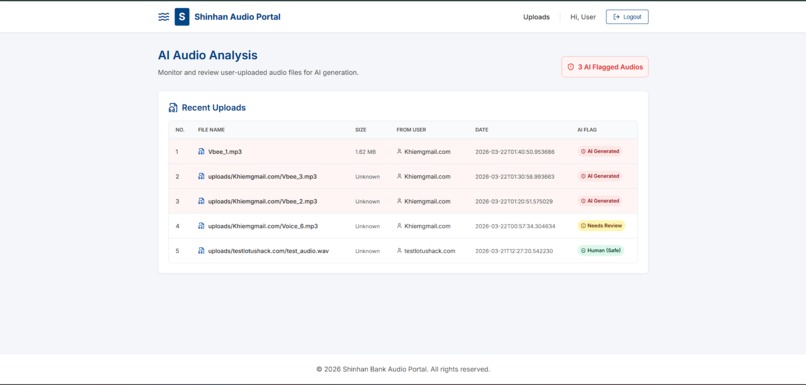Click the NO. column header
Viewport: 806px width, 385px height.
click(x=180, y=130)
